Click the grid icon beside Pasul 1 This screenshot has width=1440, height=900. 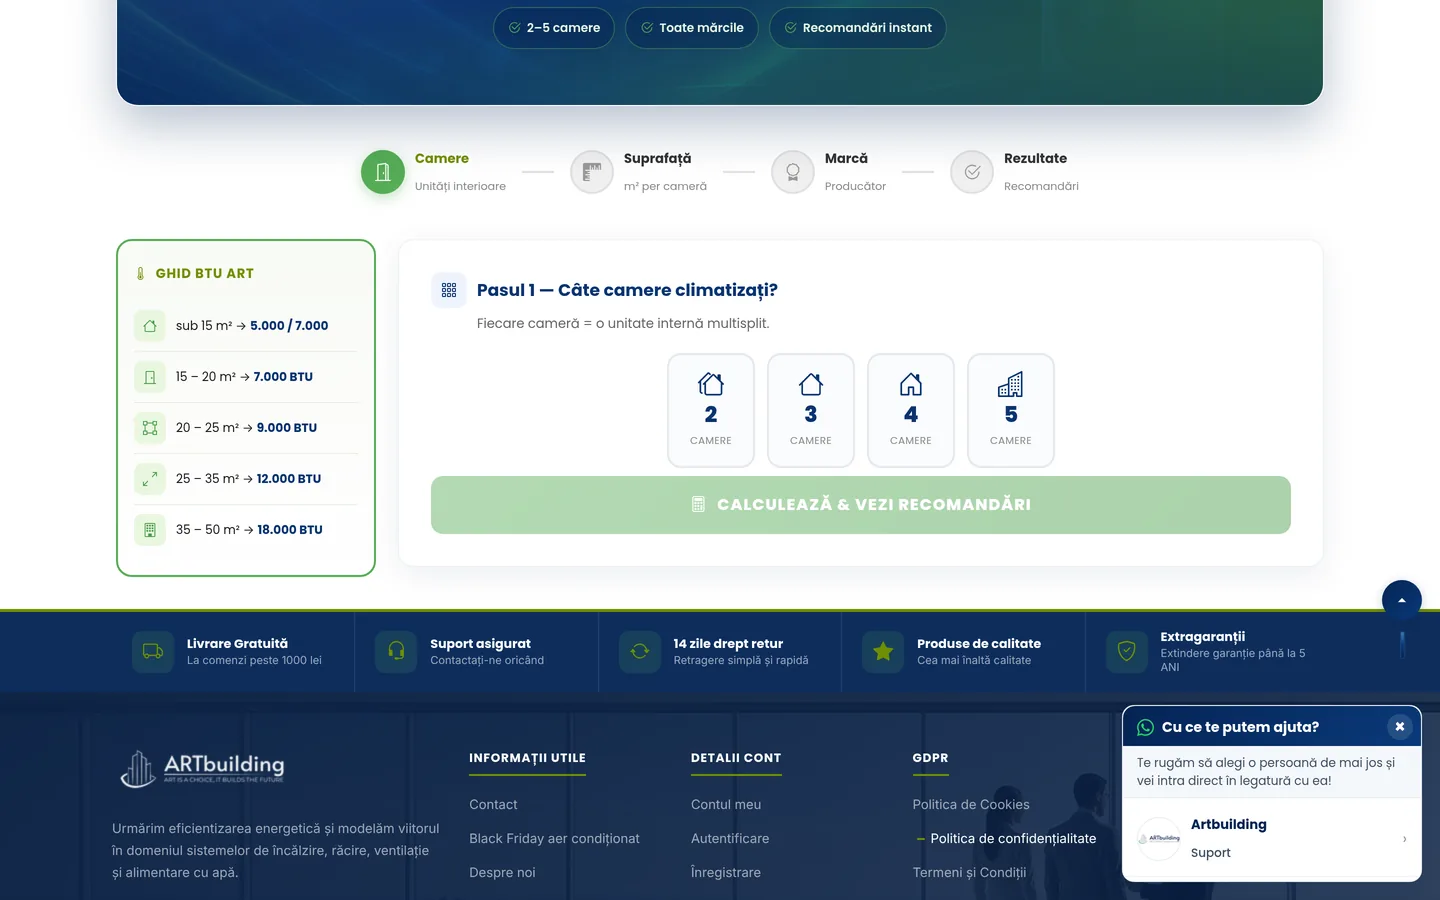coord(449,290)
